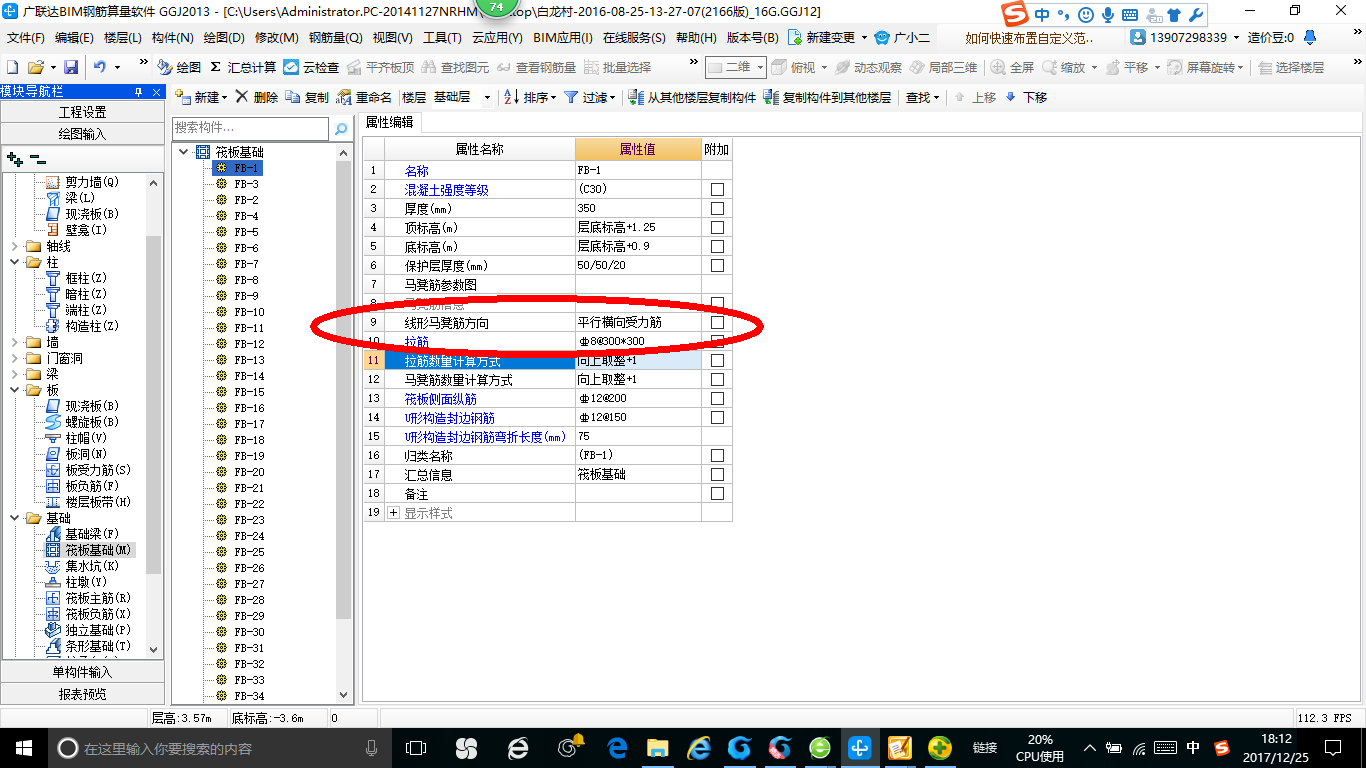Screen dimensions: 1366x768
Task: Copy component using 复制
Action: point(307,97)
